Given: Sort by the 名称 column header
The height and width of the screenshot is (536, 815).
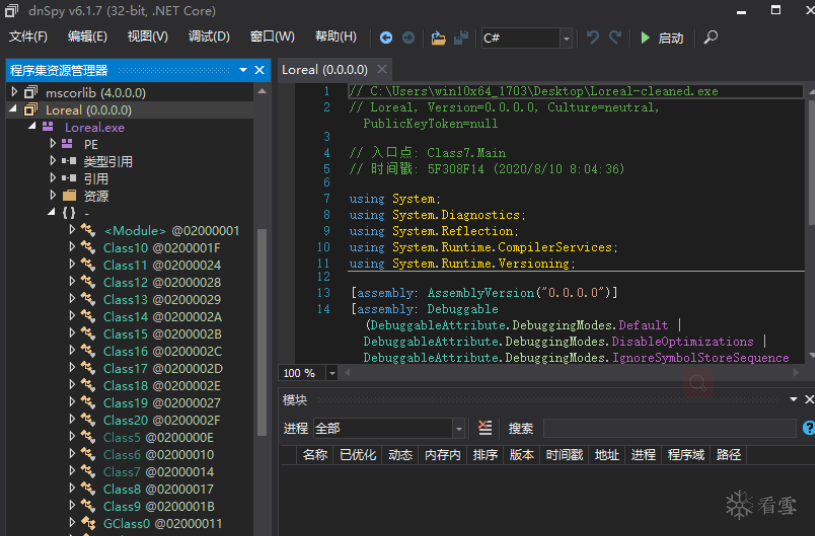Looking at the screenshot, I should [x=315, y=455].
